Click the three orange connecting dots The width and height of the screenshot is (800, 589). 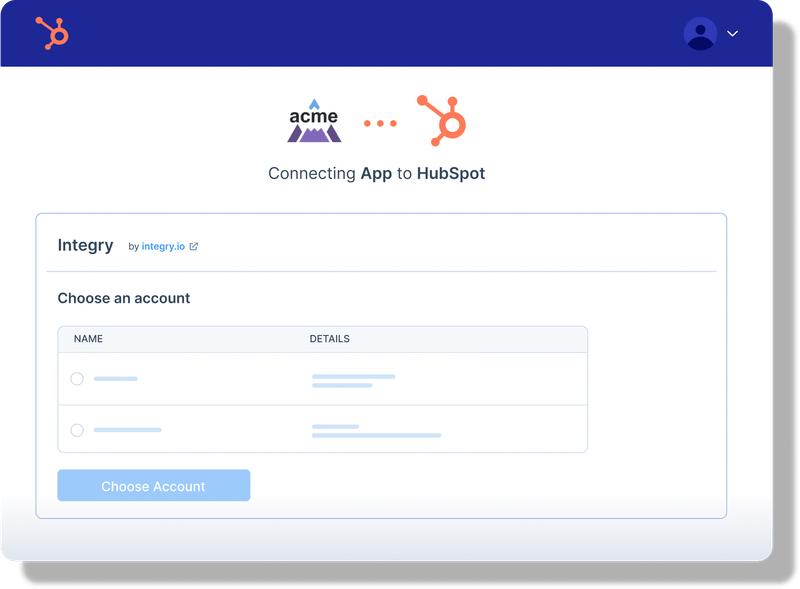(x=380, y=124)
